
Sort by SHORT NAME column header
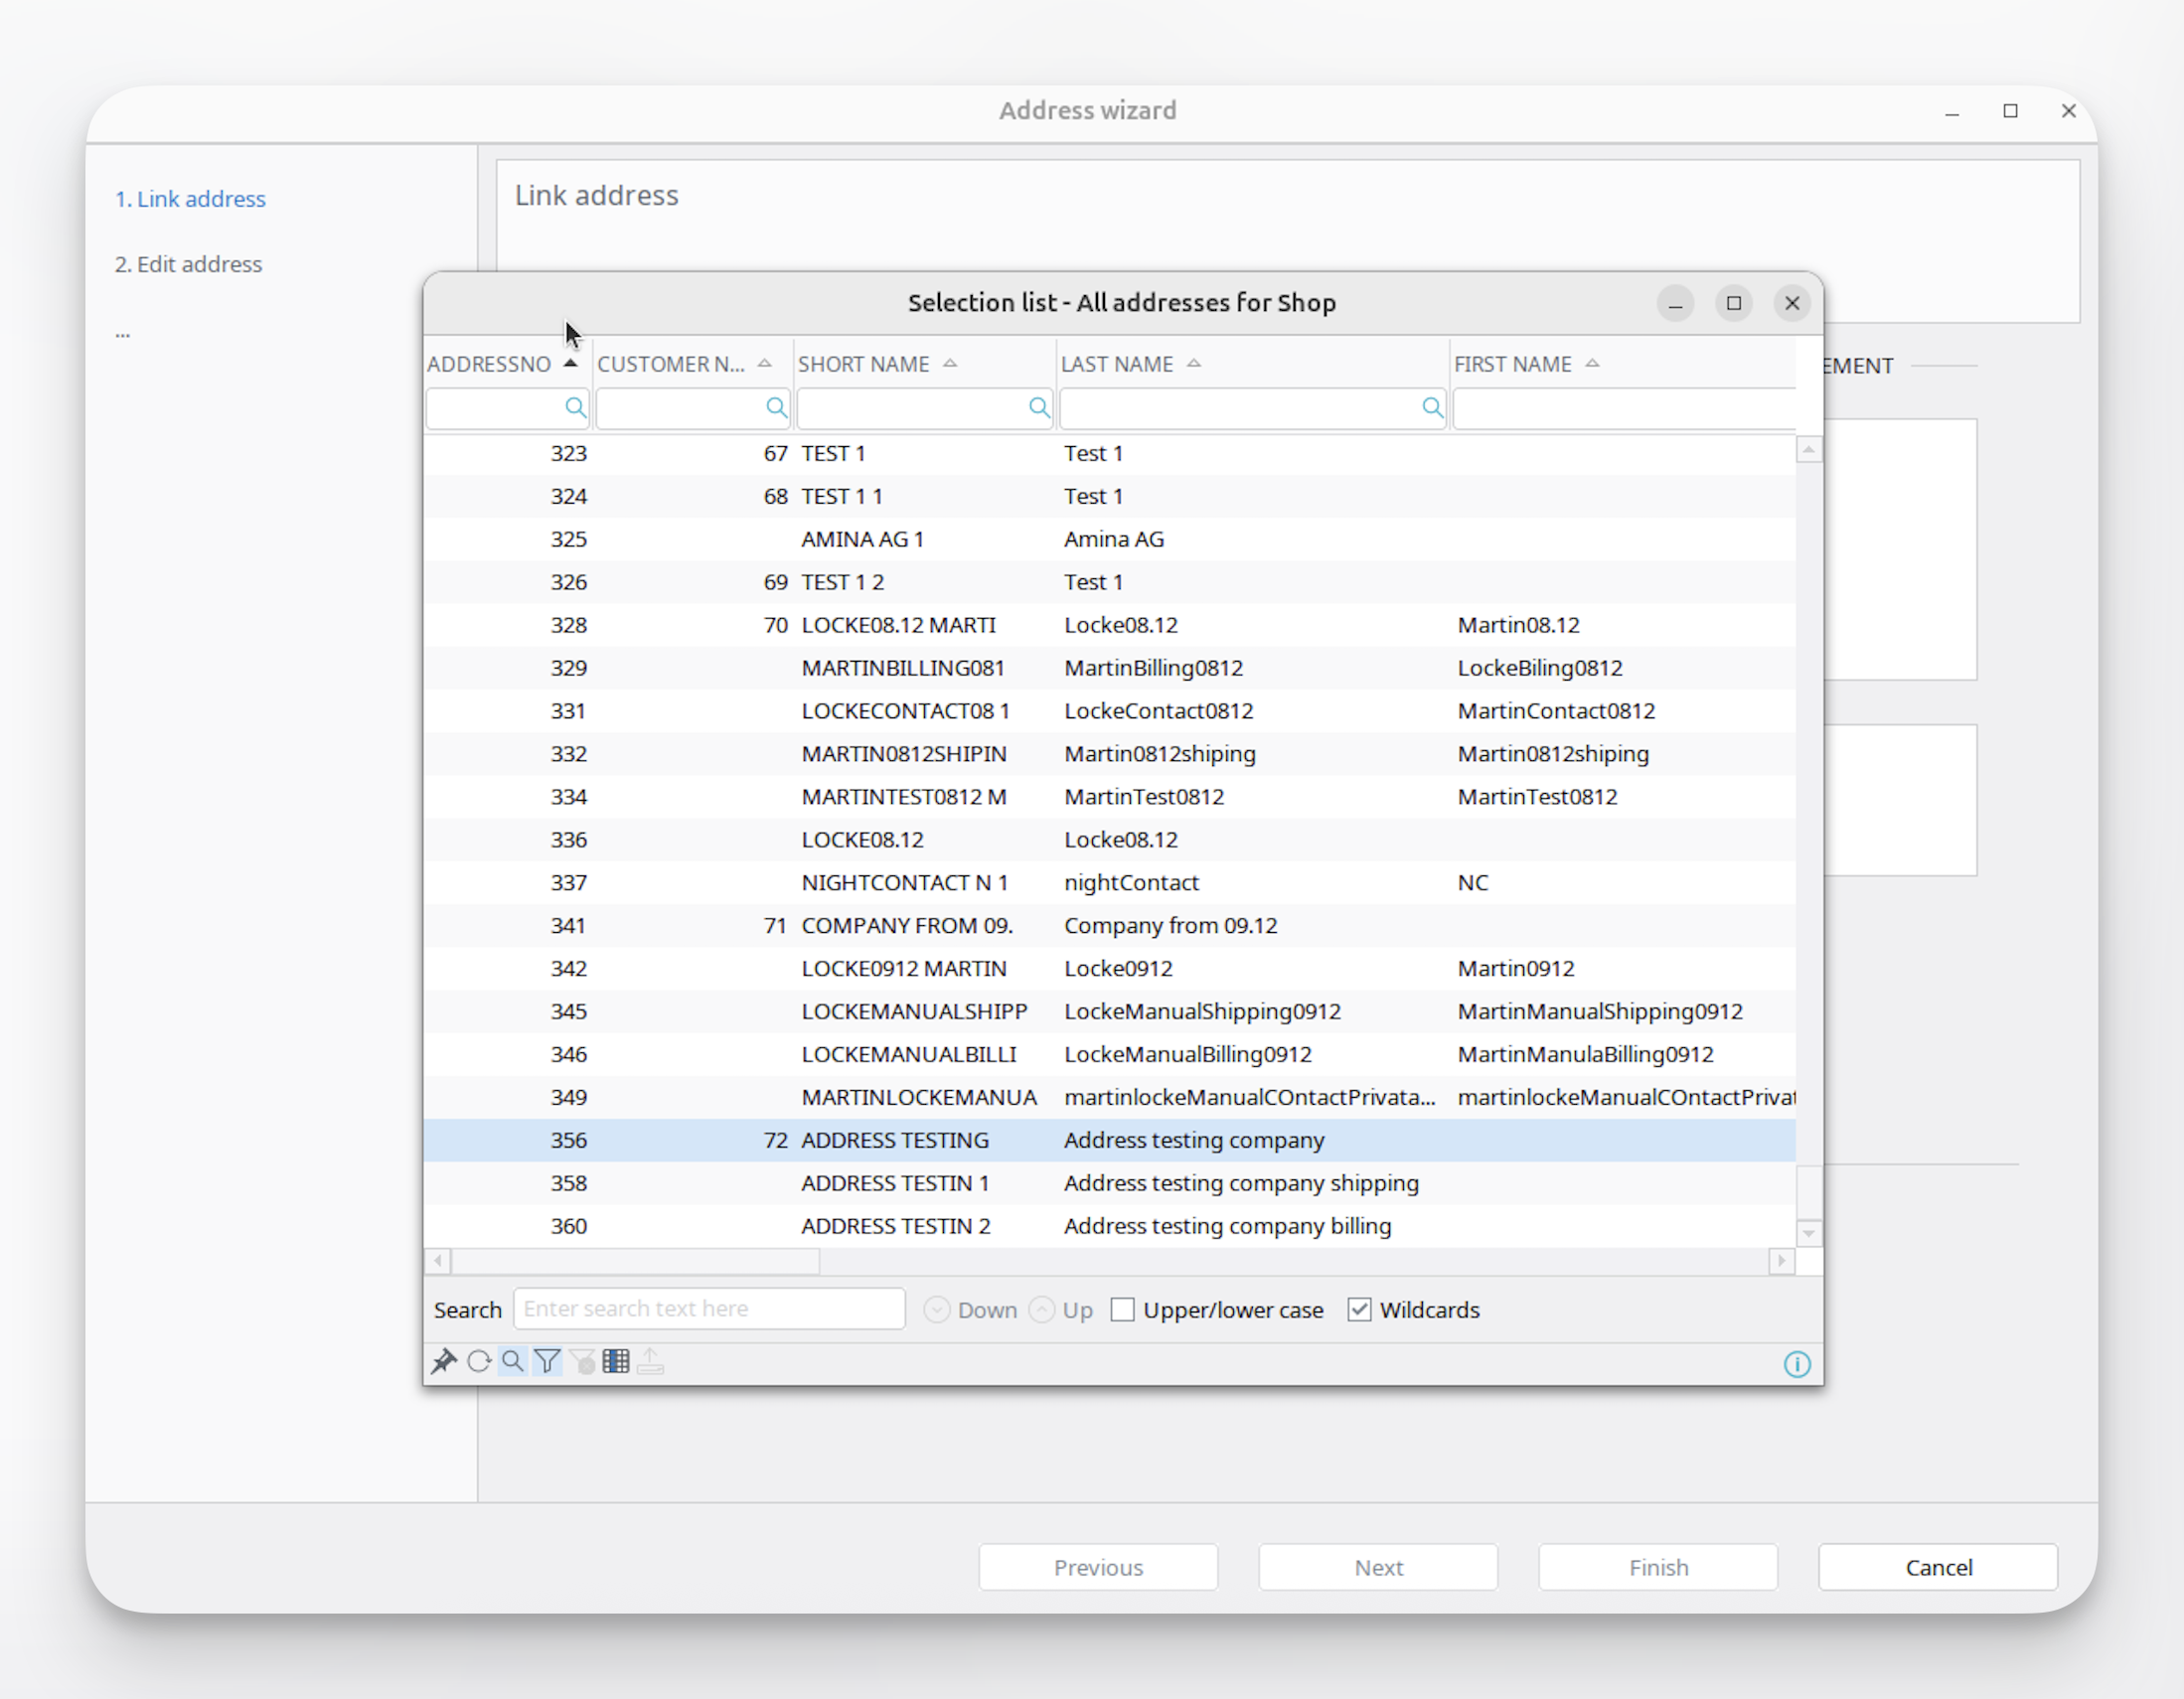click(864, 364)
